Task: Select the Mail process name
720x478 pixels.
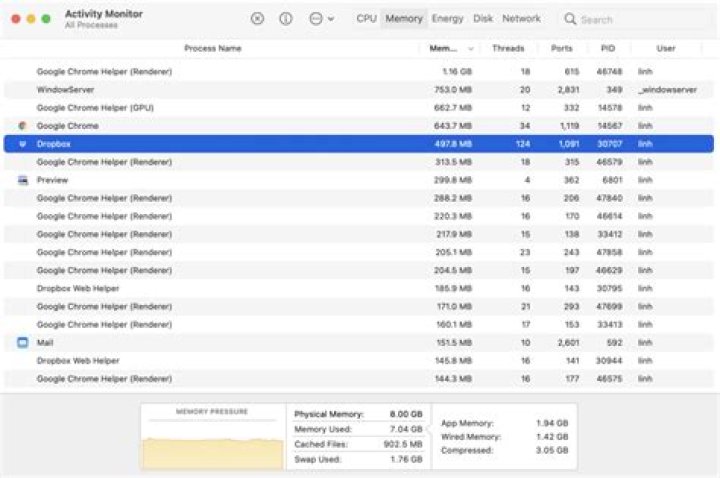Action: (x=45, y=343)
